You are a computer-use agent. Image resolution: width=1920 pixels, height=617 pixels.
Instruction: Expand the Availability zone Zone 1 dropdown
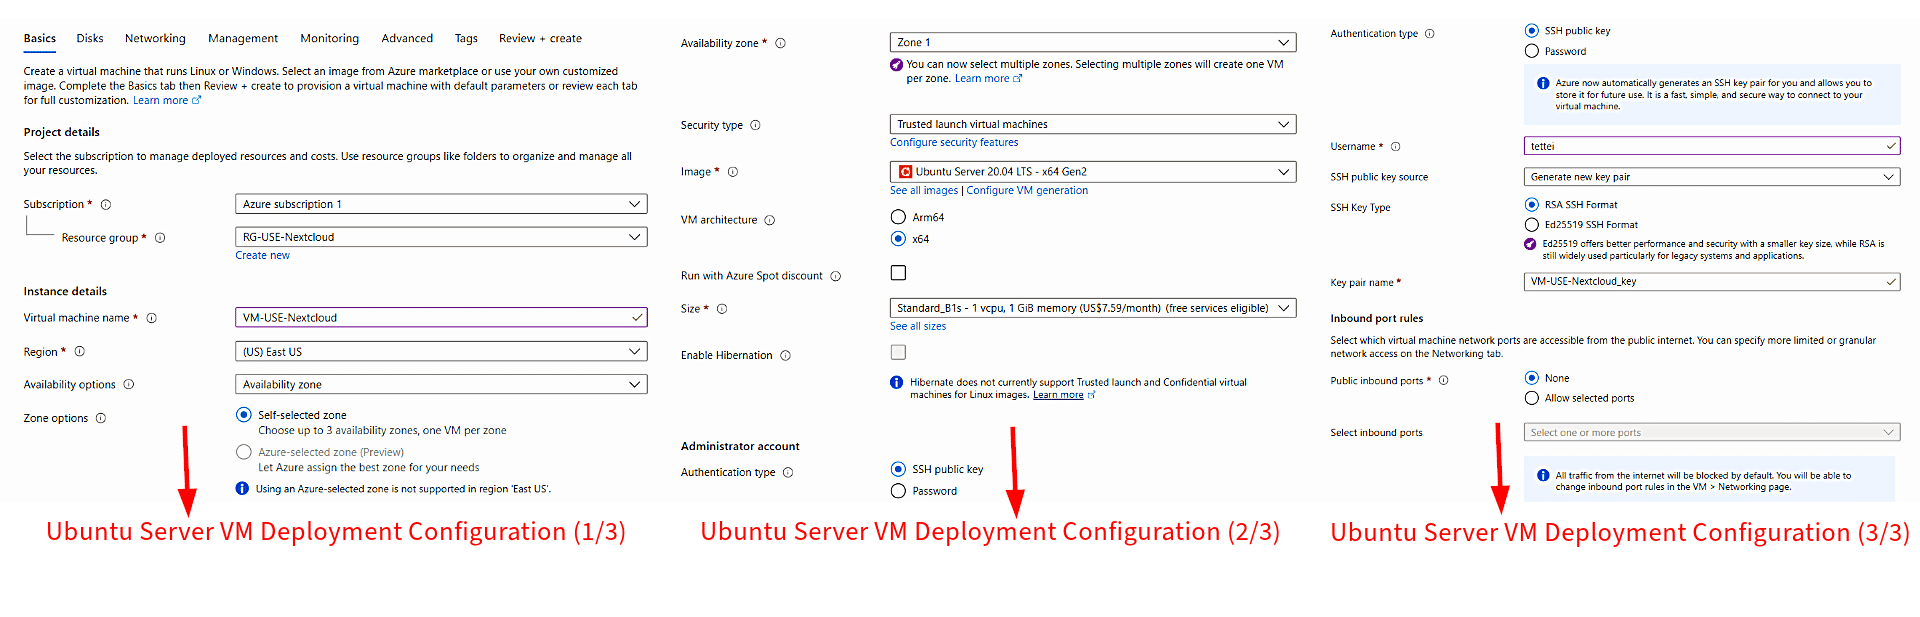click(x=1093, y=42)
